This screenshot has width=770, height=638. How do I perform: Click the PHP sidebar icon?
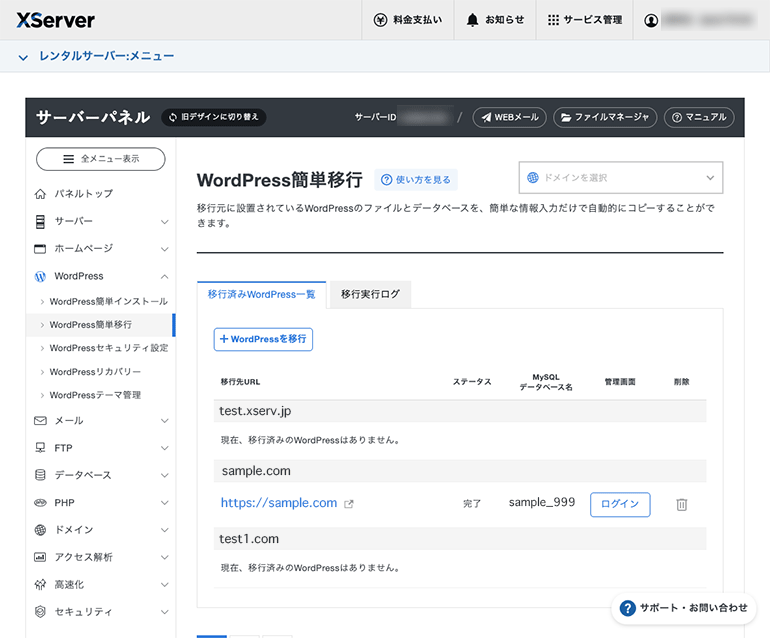tap(40, 502)
